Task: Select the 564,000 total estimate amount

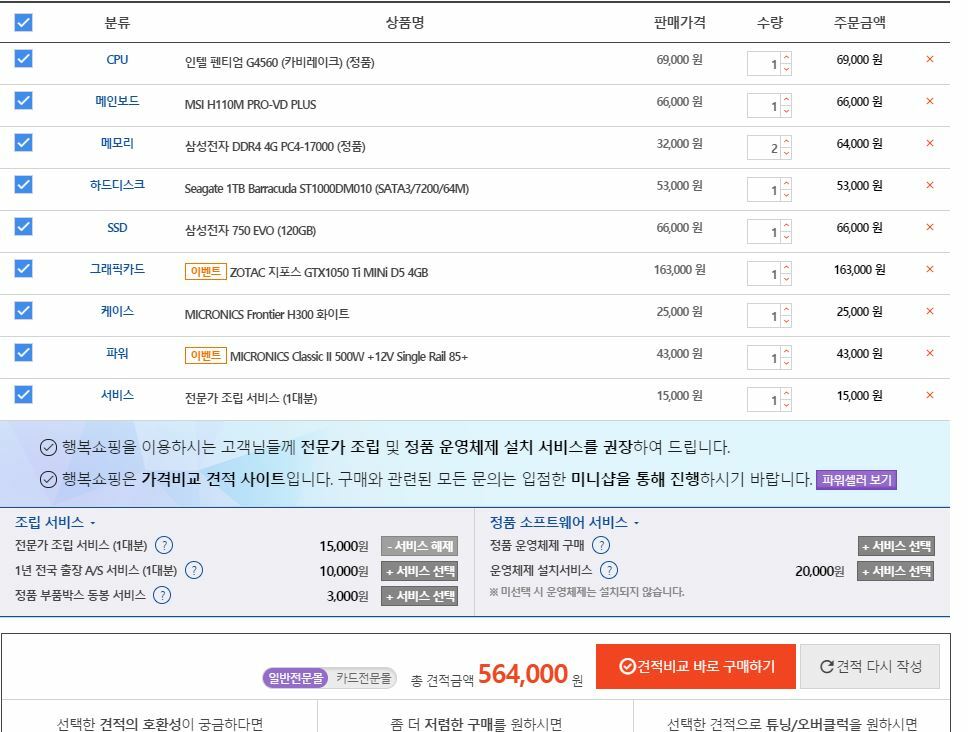Action: [x=523, y=674]
